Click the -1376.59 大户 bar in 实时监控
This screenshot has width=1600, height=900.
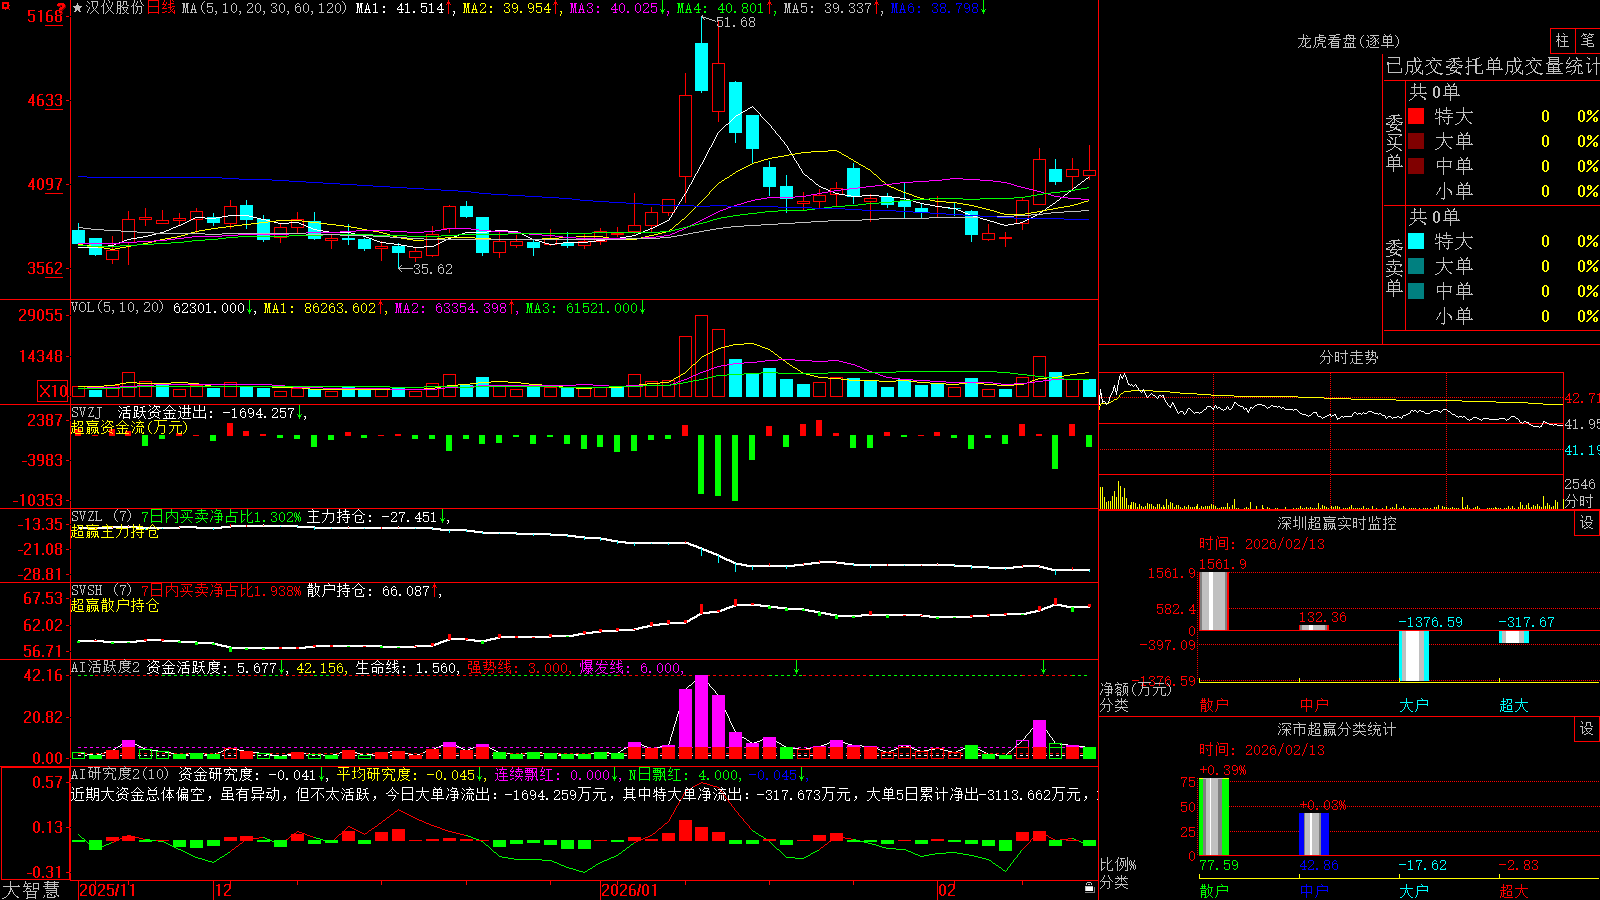[x=1414, y=656]
